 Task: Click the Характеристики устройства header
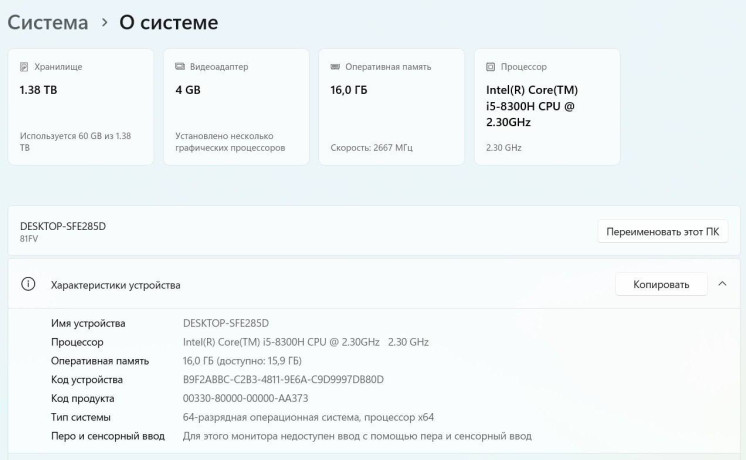pyautogui.click(x=116, y=285)
